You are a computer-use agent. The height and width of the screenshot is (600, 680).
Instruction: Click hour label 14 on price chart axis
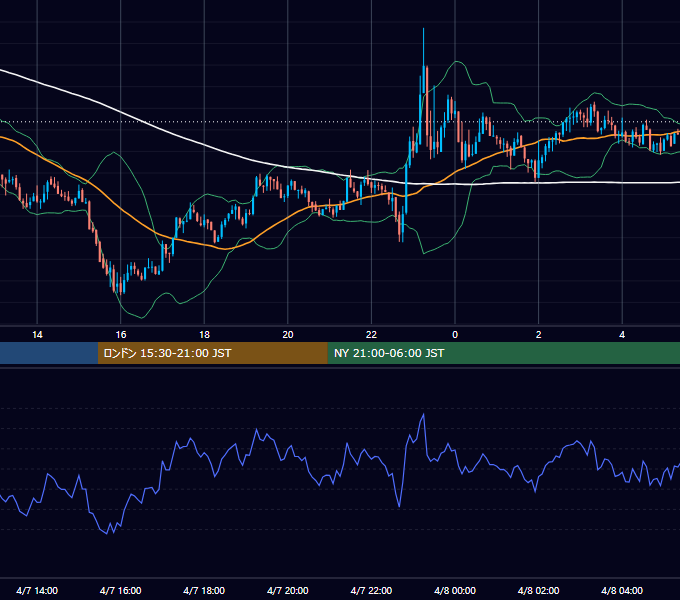(37, 335)
